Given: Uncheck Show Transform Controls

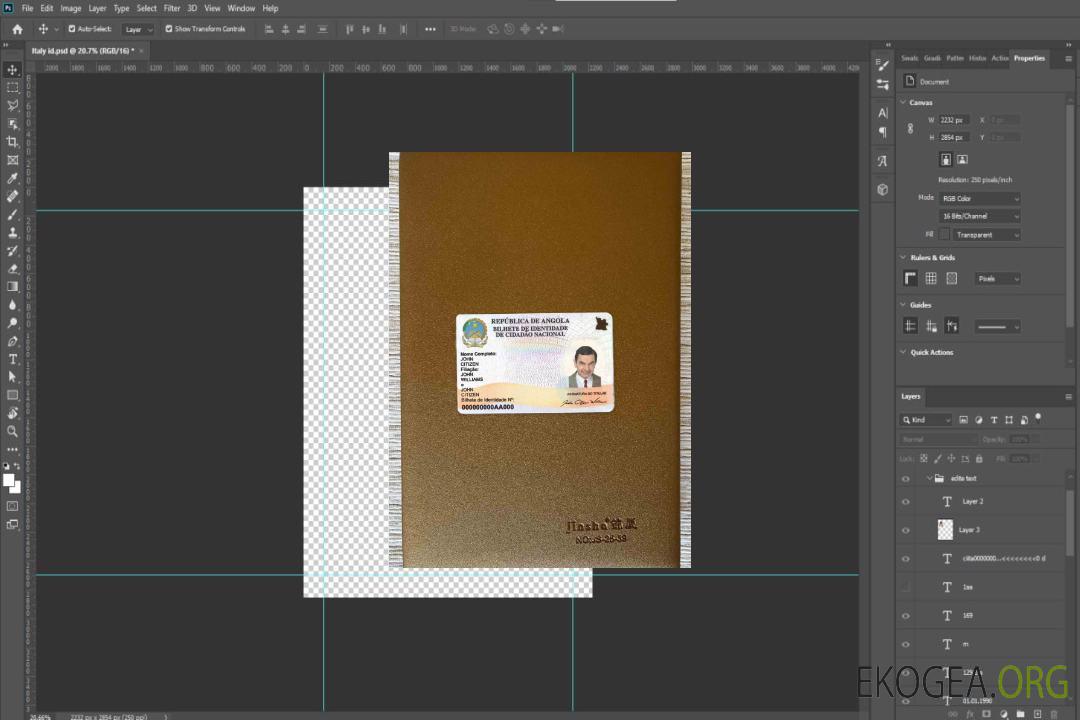Looking at the screenshot, I should [x=169, y=29].
